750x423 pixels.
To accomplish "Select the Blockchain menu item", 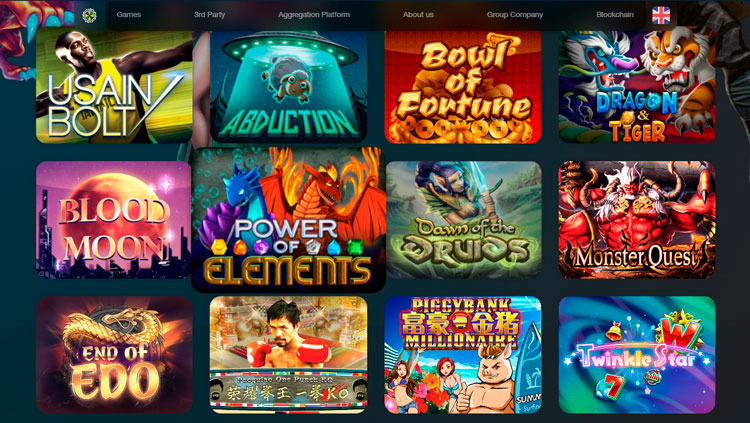I will coord(615,15).
